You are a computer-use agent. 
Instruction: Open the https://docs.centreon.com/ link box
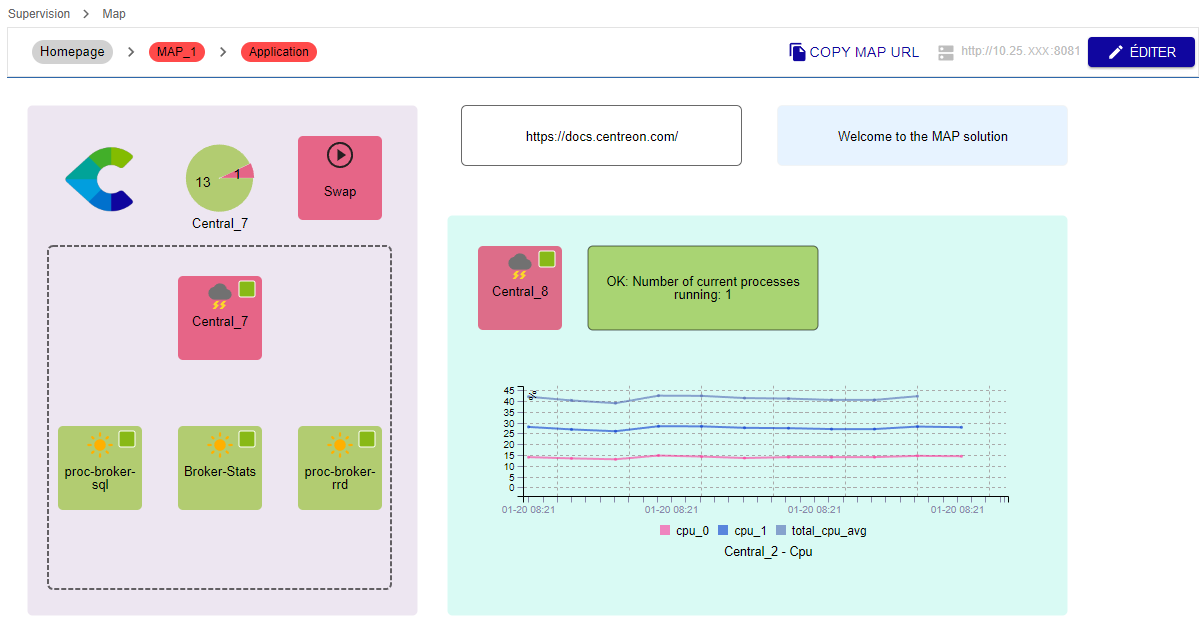click(601, 135)
